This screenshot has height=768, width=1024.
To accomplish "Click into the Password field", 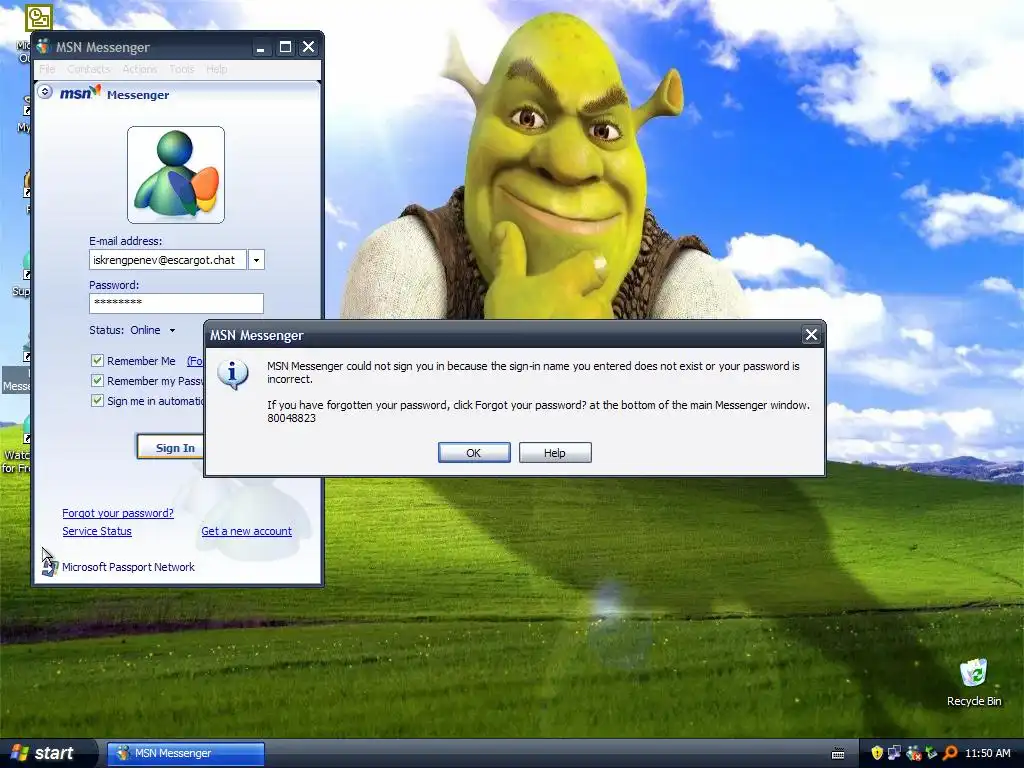I will 176,303.
